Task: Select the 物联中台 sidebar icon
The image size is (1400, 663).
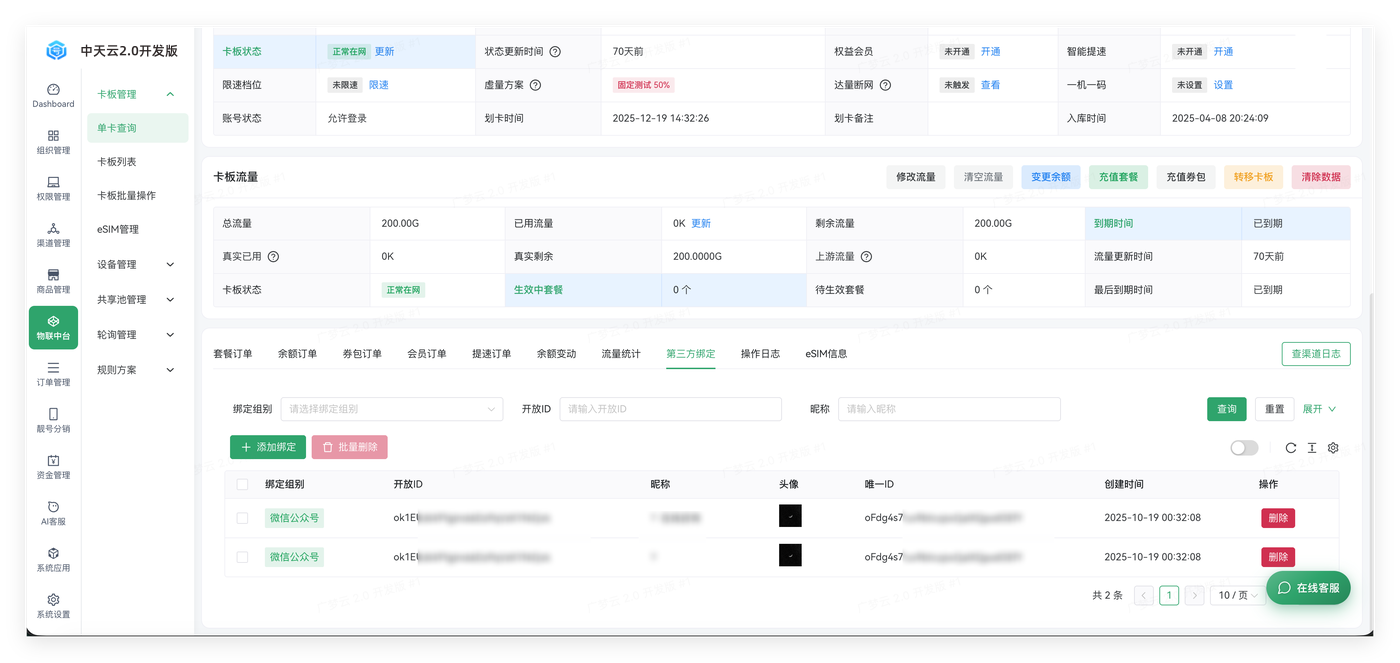Action: point(53,327)
